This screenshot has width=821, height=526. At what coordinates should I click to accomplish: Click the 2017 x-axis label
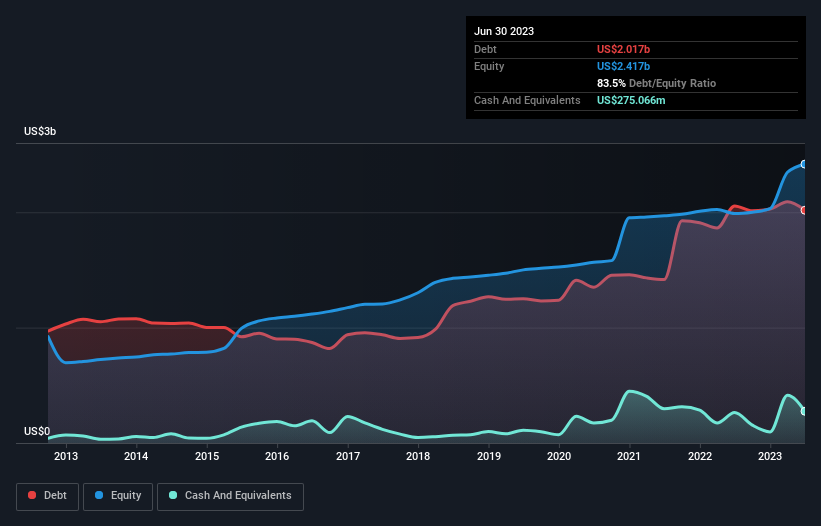(348, 456)
